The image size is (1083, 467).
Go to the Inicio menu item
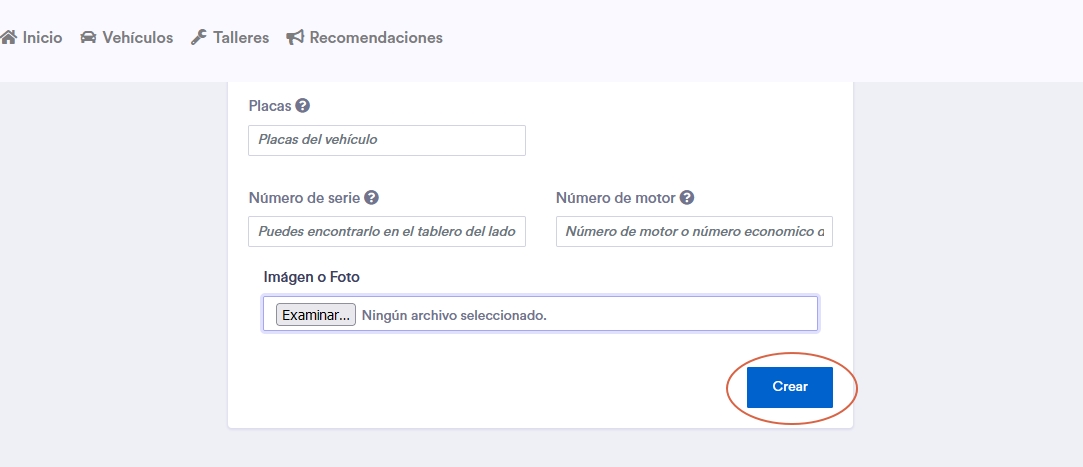pyautogui.click(x=42, y=38)
